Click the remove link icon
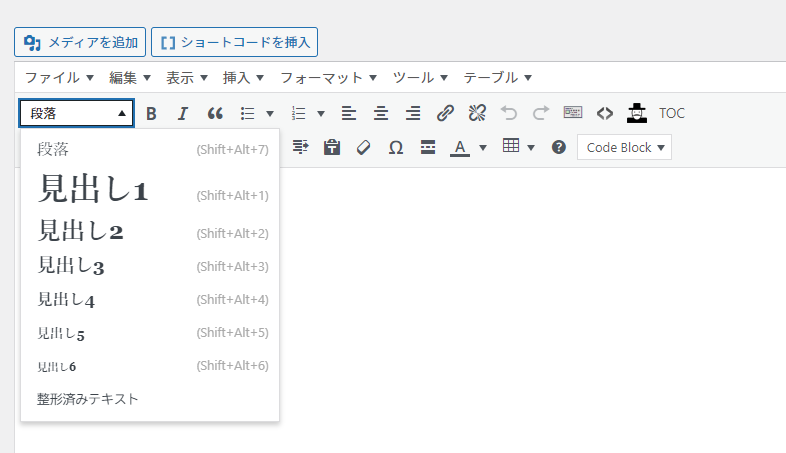The height and width of the screenshot is (453, 786). pos(477,113)
